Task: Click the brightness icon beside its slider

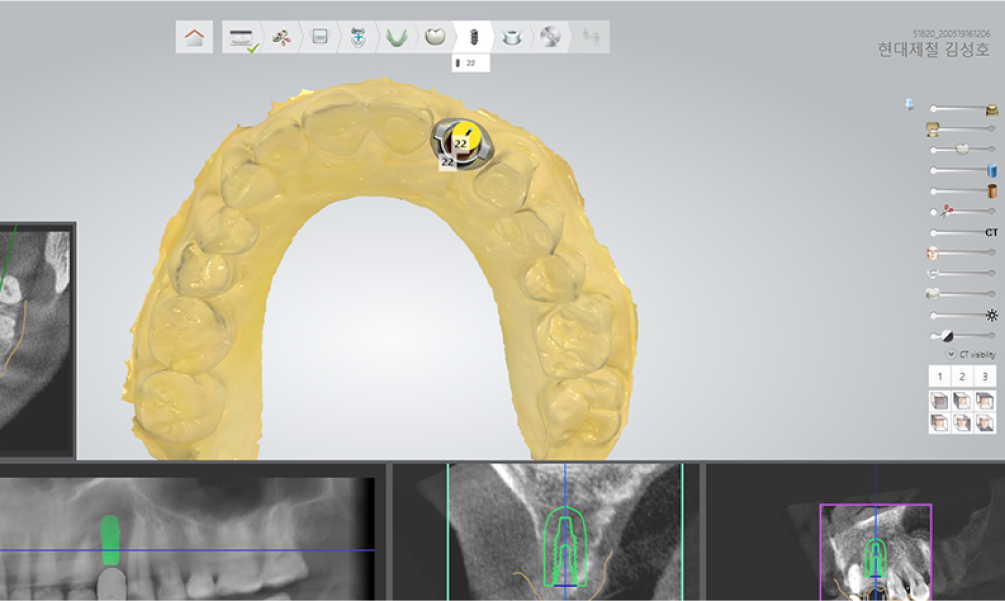Action: point(993,314)
